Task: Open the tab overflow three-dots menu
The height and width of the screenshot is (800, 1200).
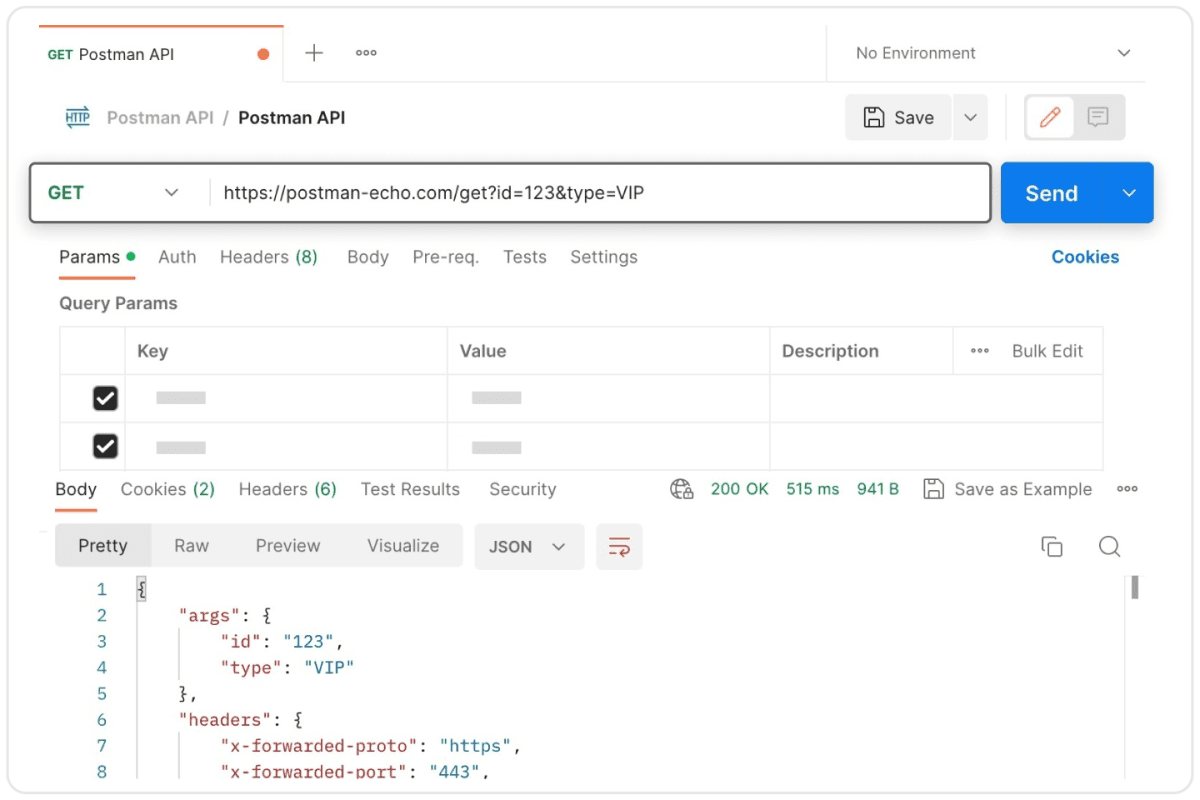Action: click(x=366, y=53)
